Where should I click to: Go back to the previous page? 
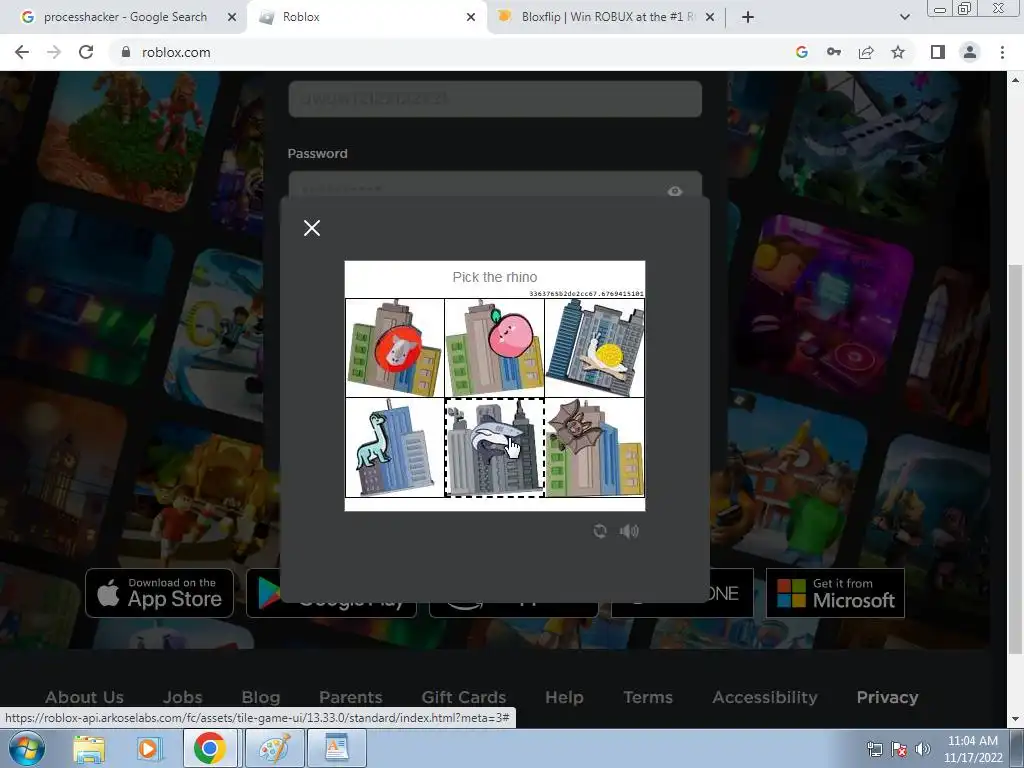coord(22,52)
